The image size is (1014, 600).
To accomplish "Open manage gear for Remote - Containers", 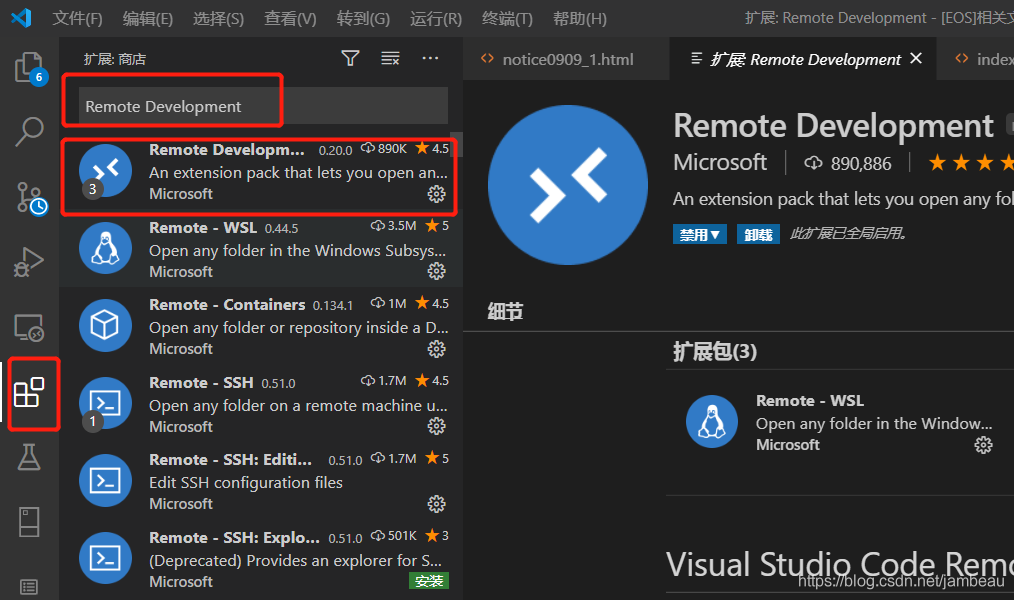I will (437, 349).
